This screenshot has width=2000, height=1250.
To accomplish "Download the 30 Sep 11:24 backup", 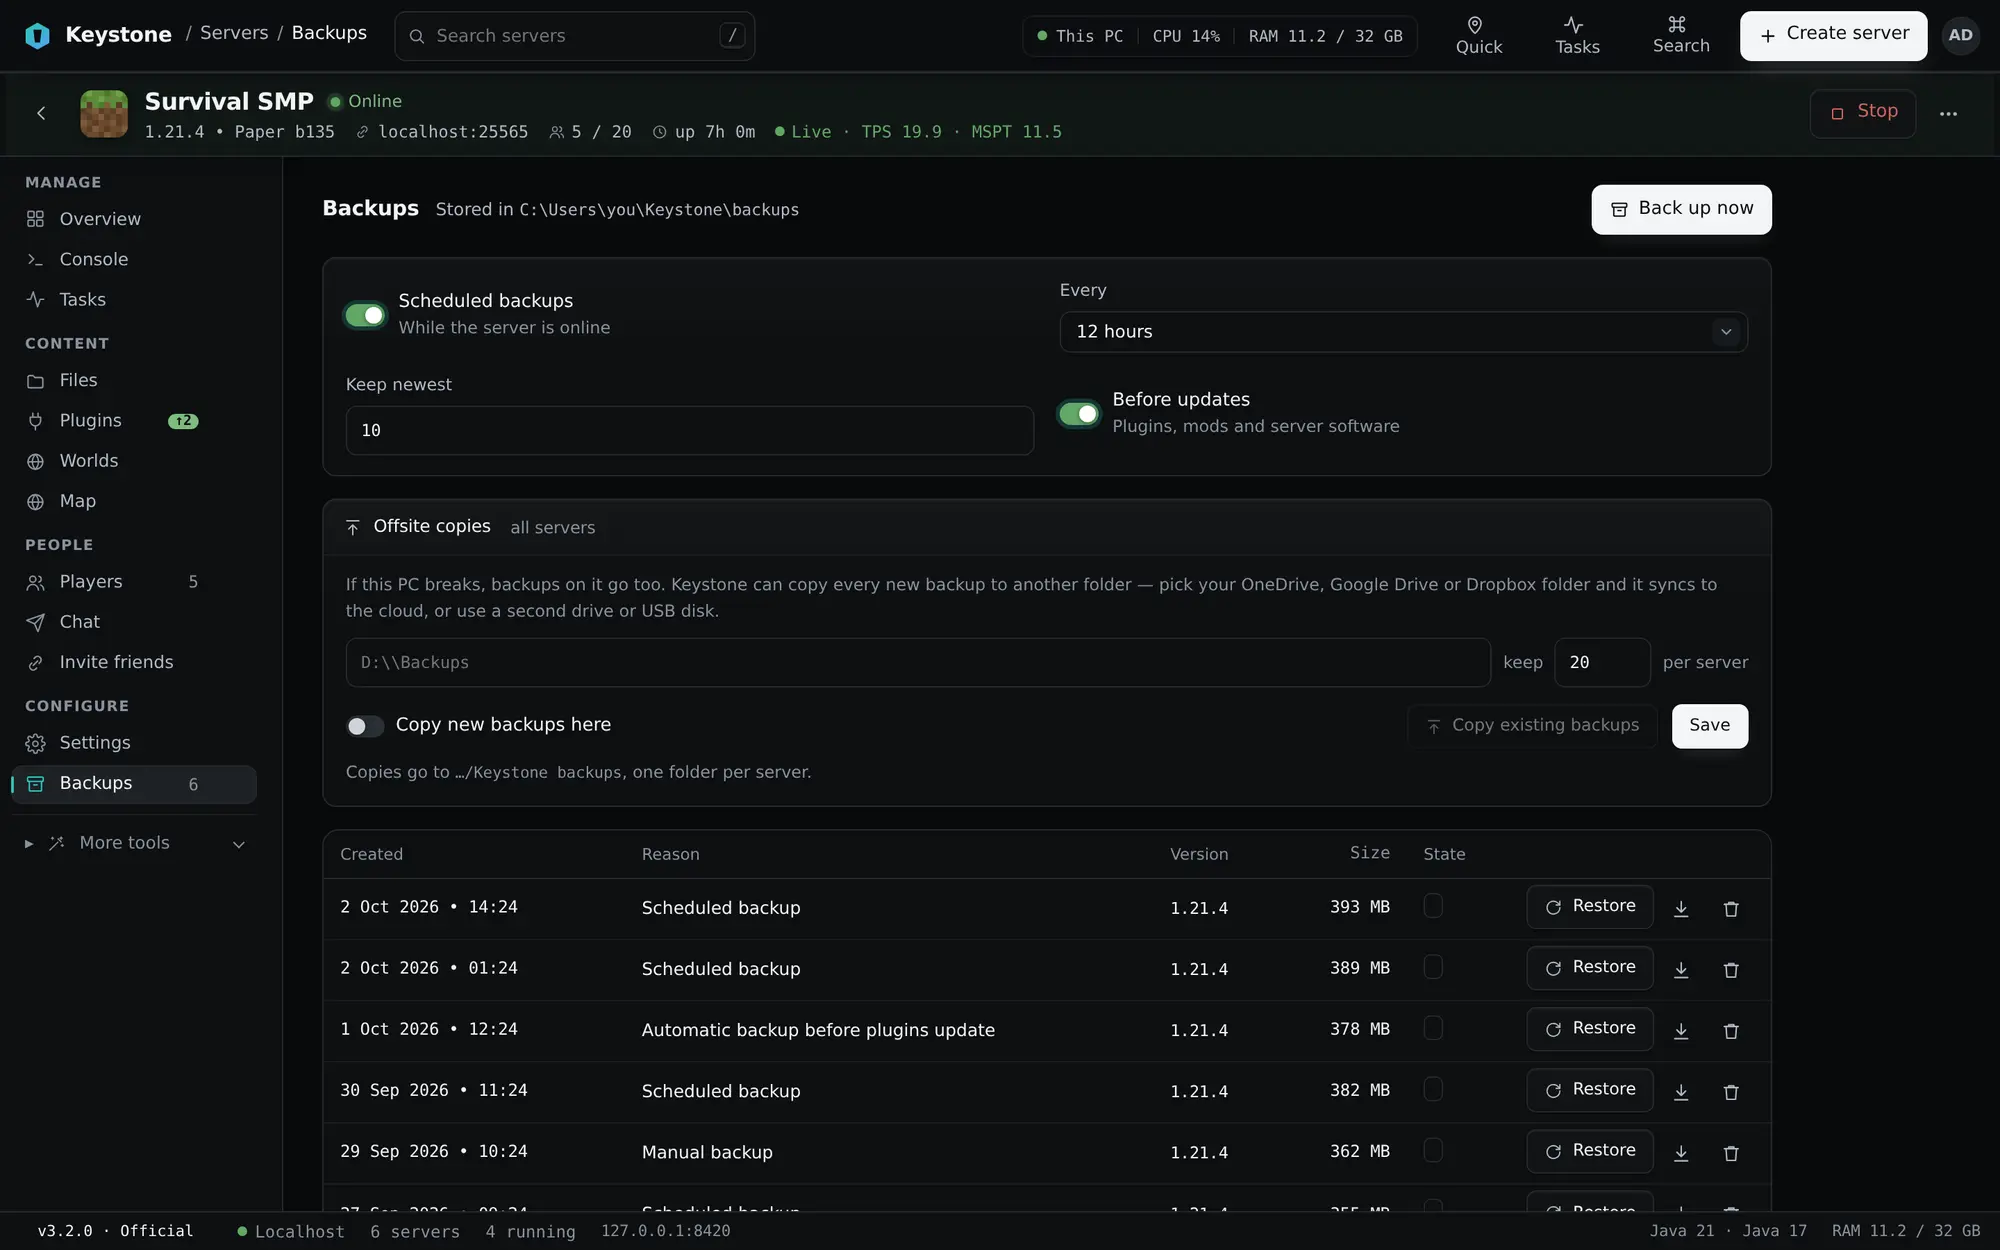I will pos(1681,1091).
